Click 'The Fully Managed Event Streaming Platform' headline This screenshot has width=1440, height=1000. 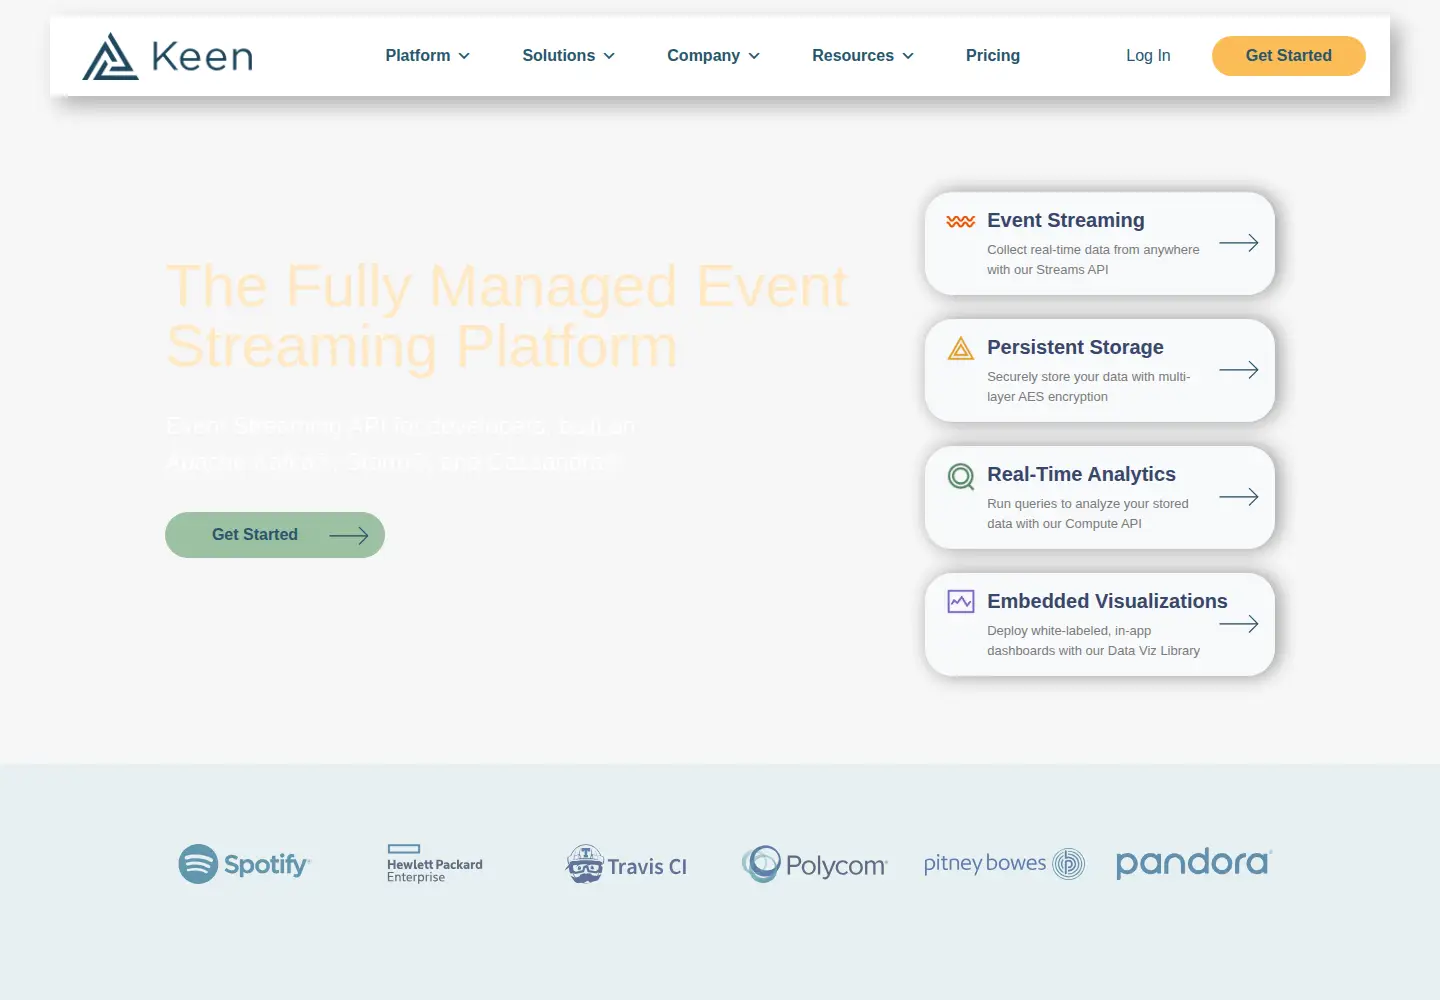pos(507,316)
